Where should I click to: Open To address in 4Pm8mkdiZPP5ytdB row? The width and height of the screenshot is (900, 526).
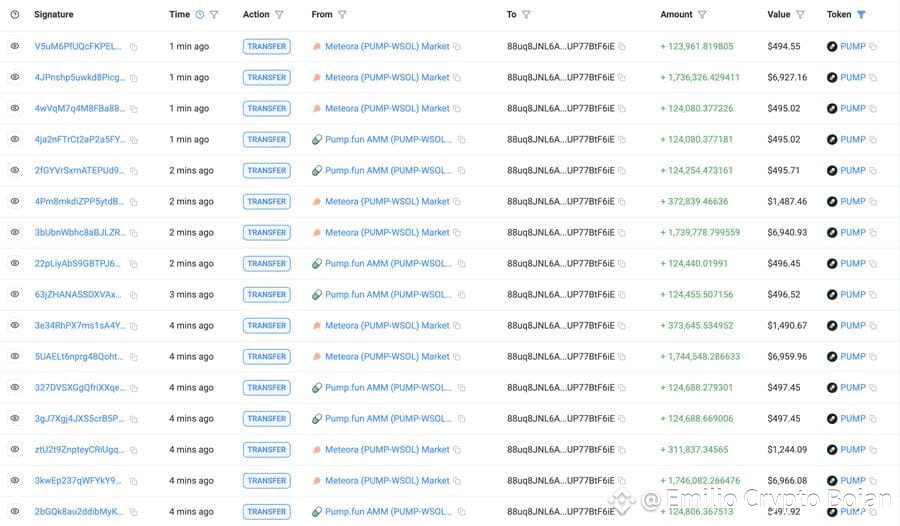tap(560, 202)
